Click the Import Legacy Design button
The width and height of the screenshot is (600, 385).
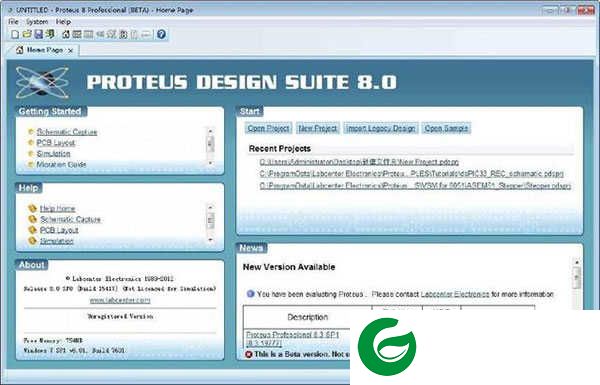point(381,128)
